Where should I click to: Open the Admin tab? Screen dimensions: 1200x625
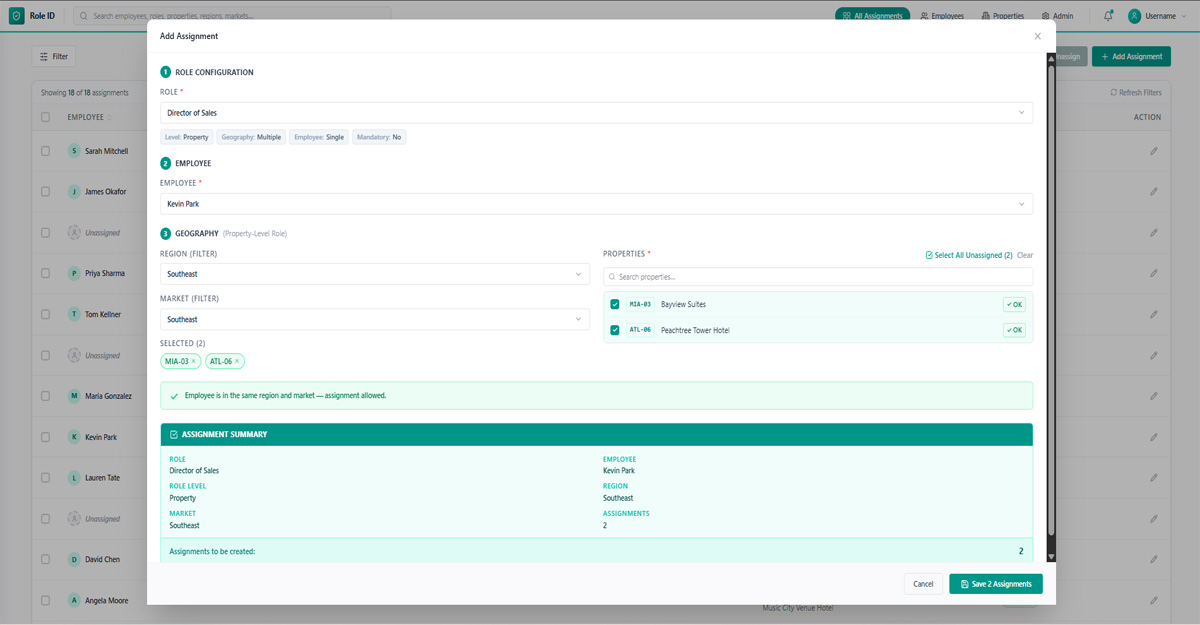pos(1058,16)
